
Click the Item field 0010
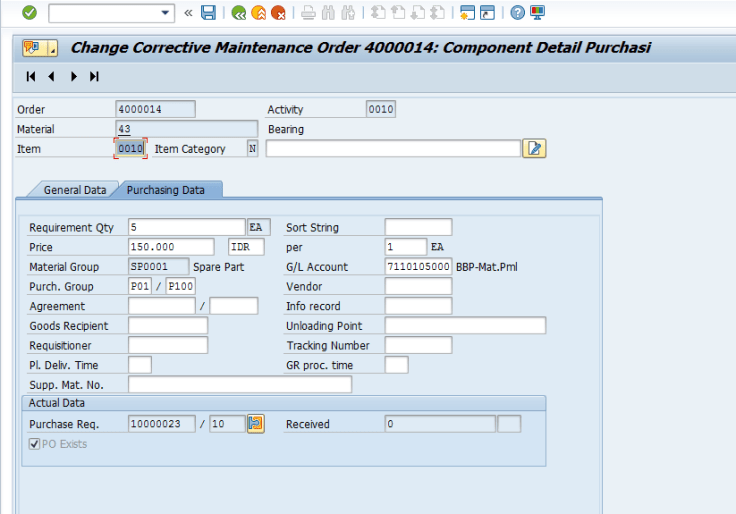point(130,149)
